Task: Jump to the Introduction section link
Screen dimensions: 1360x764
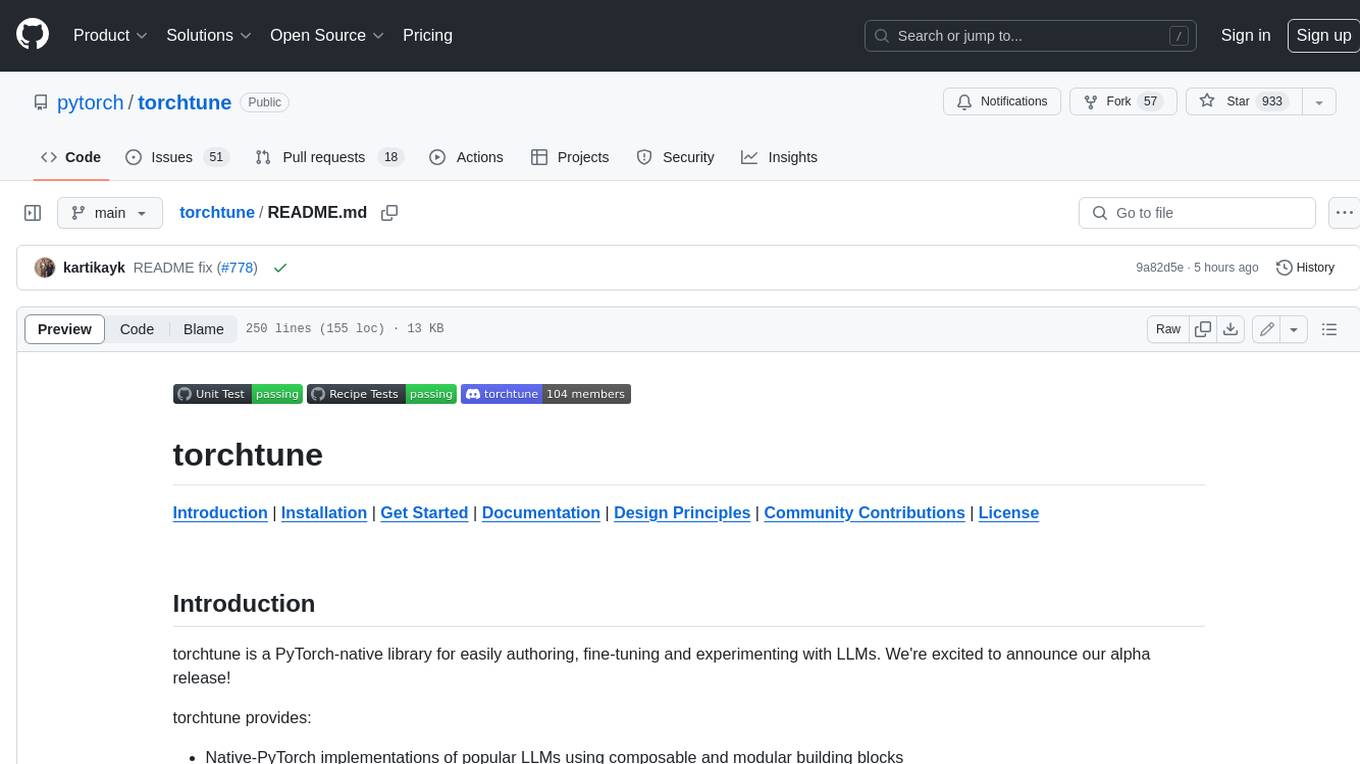Action: coord(220,513)
